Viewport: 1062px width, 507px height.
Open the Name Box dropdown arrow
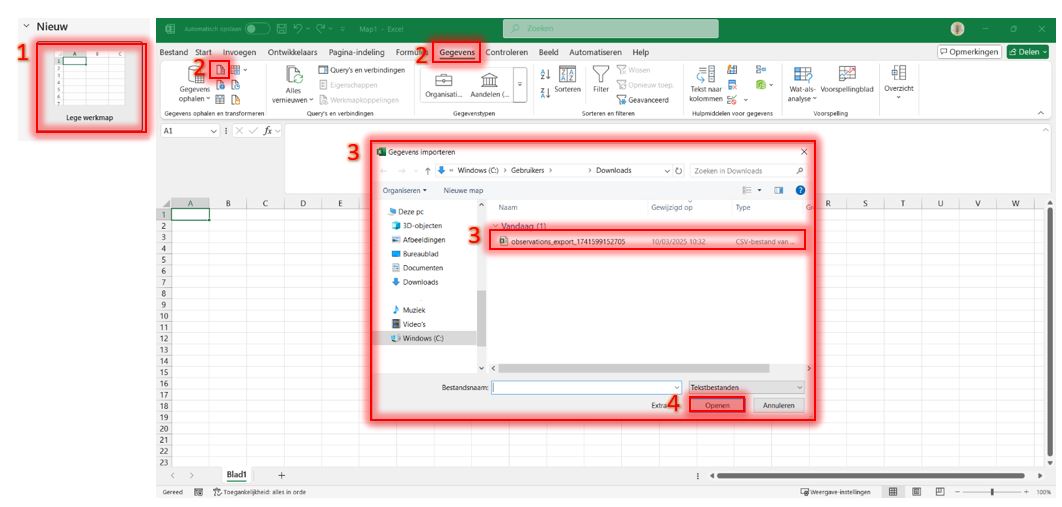click(x=214, y=131)
